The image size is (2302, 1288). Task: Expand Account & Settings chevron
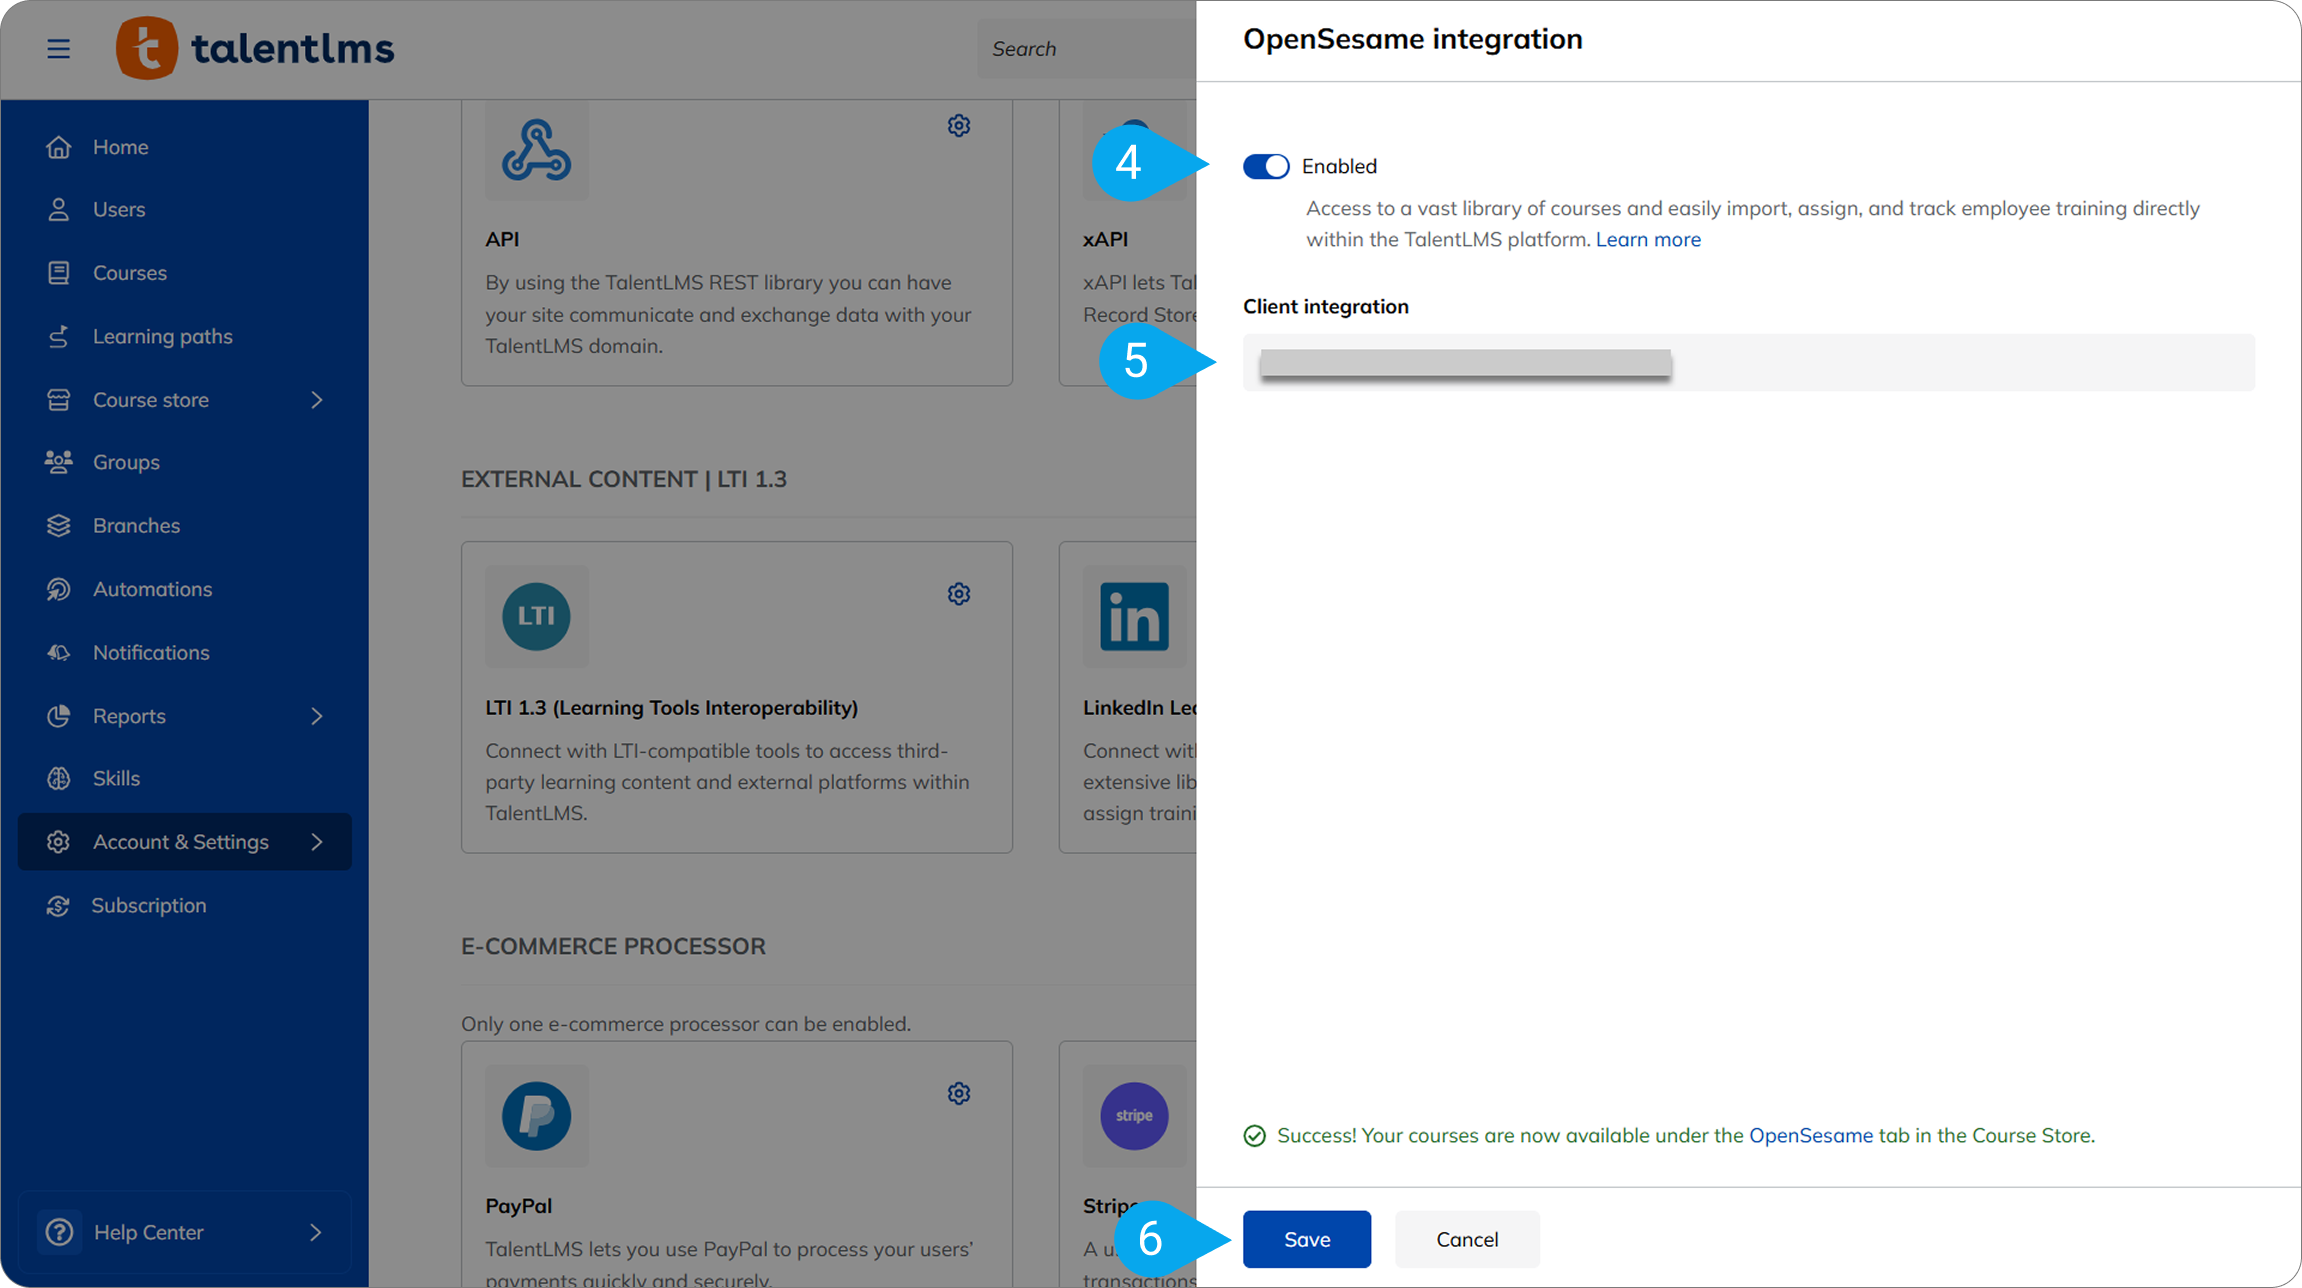coord(316,842)
